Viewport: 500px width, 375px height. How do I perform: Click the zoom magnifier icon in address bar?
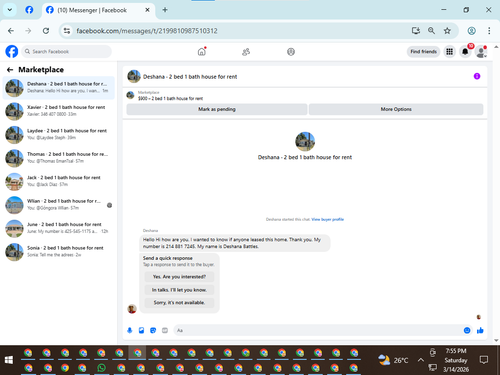click(x=431, y=31)
